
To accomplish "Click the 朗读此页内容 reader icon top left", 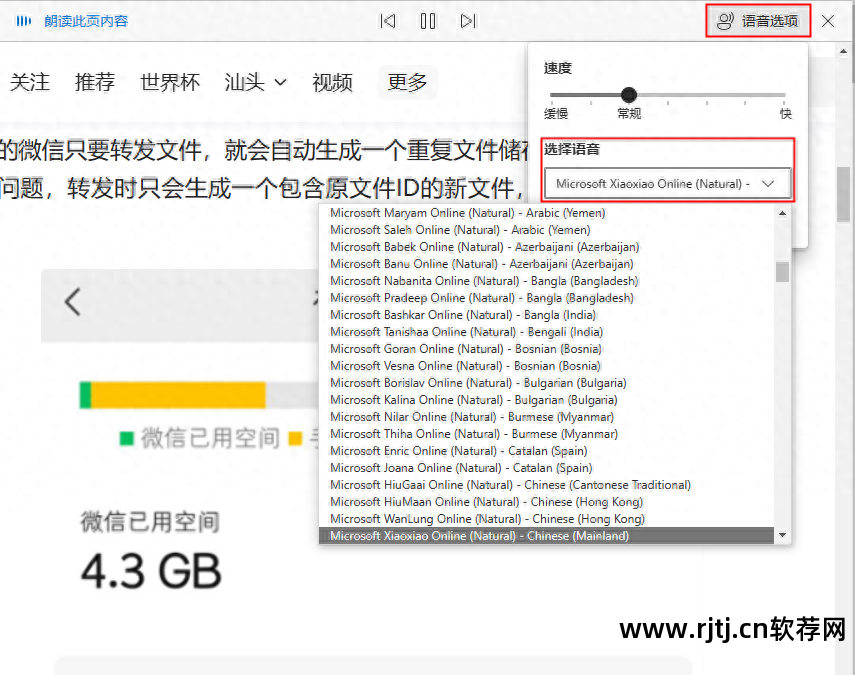I will click(23, 19).
